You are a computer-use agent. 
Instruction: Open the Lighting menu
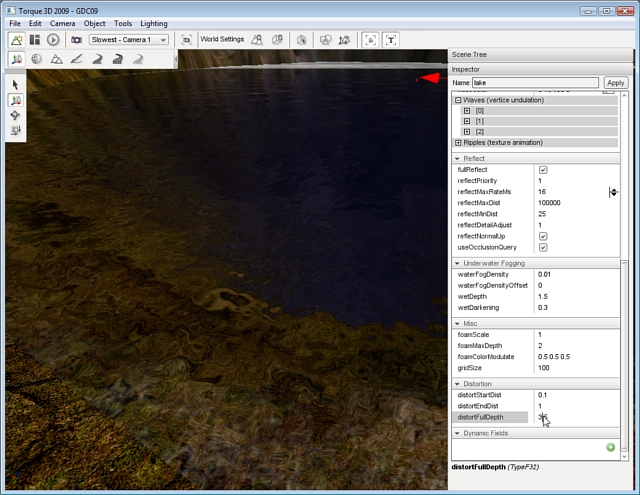click(153, 23)
